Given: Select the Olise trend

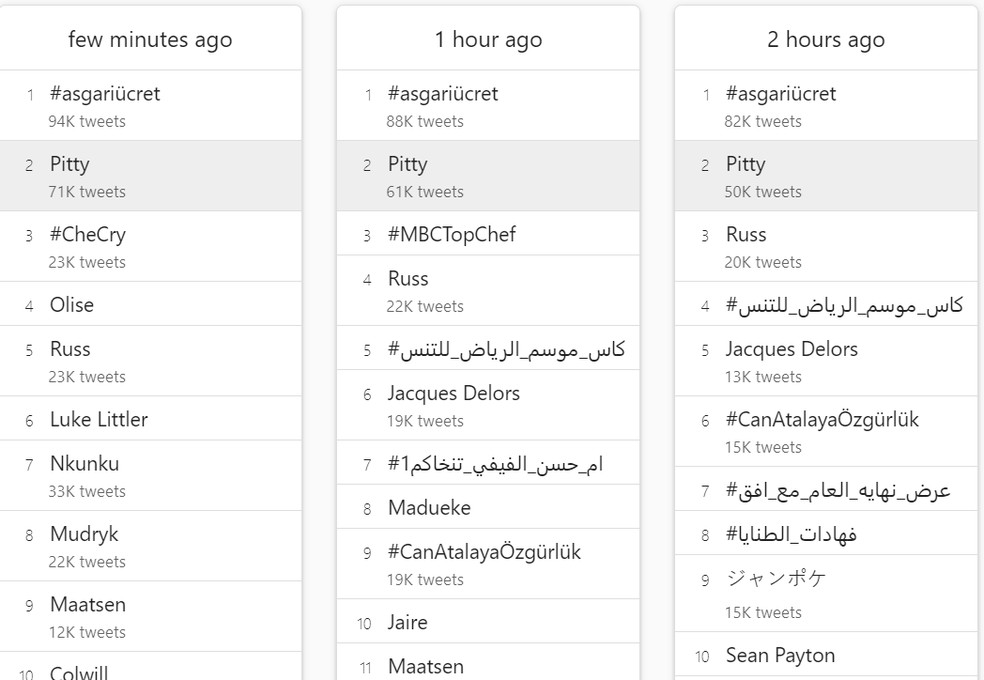Looking at the screenshot, I should click(x=72, y=305).
